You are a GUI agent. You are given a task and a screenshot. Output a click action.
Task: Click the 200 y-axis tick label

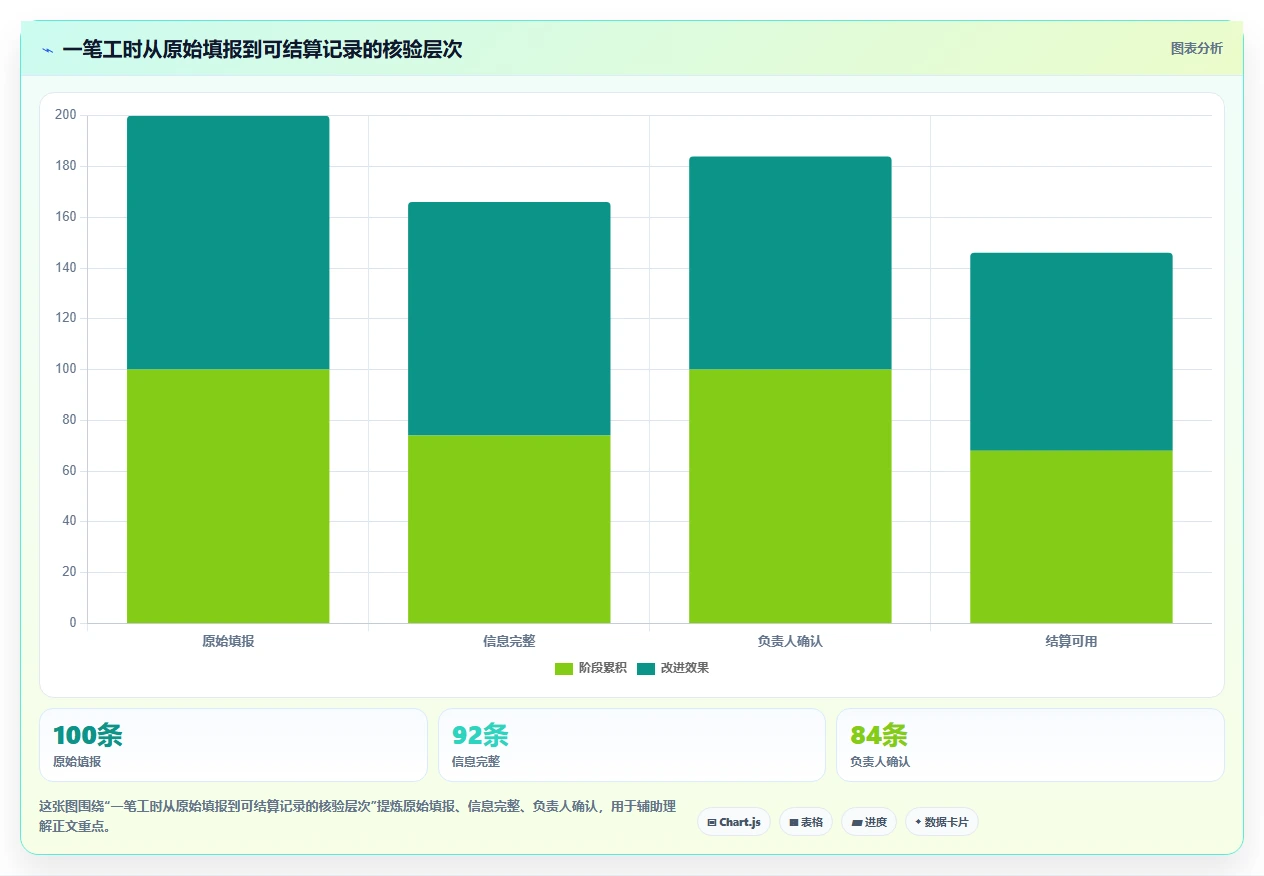[66, 115]
